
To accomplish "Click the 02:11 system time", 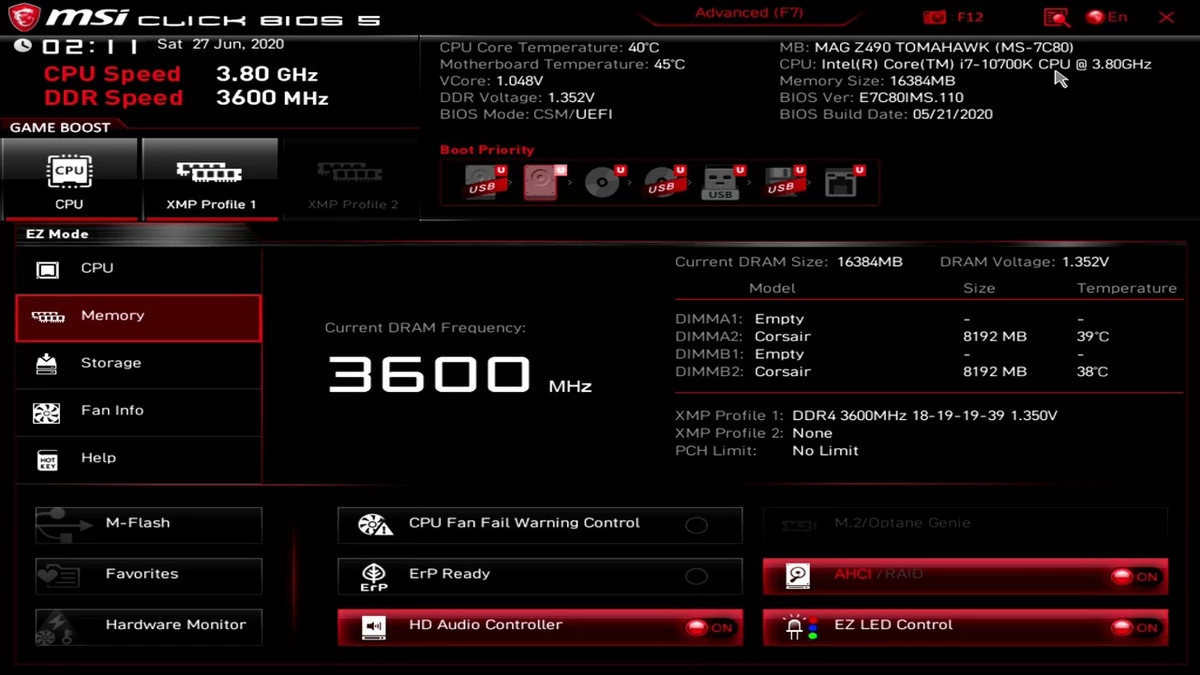I will (89, 46).
